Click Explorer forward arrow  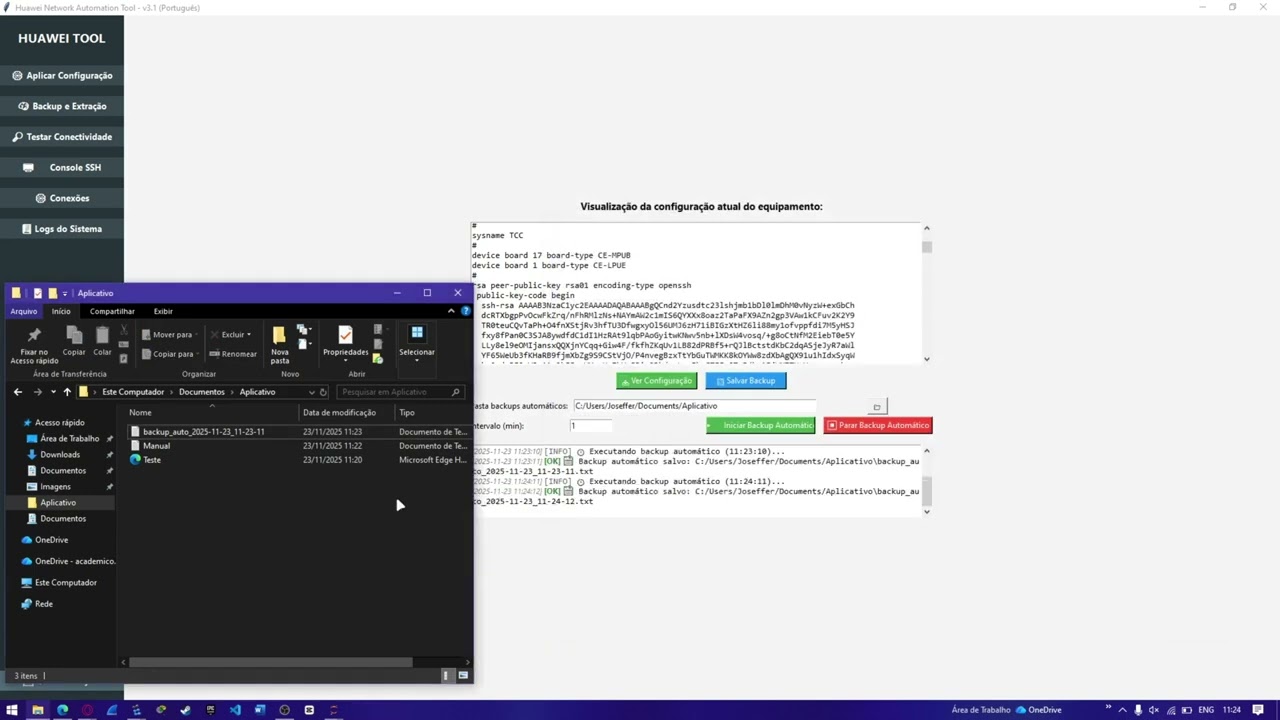click(x=38, y=392)
